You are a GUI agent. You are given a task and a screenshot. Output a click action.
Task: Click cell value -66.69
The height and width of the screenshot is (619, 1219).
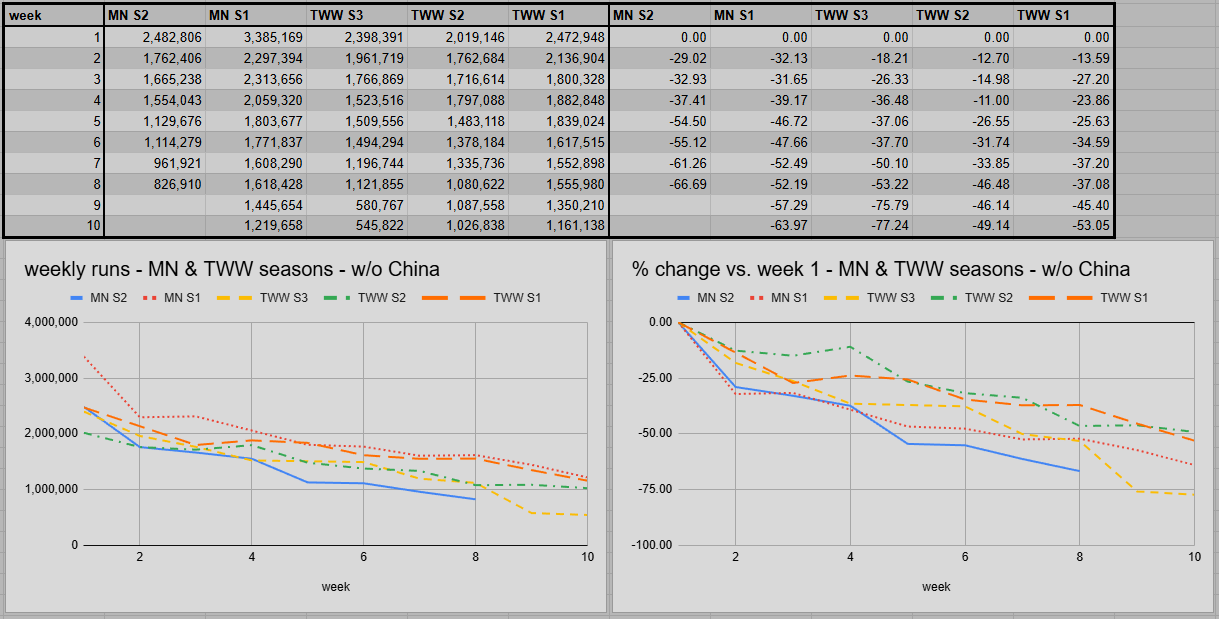(x=659, y=184)
